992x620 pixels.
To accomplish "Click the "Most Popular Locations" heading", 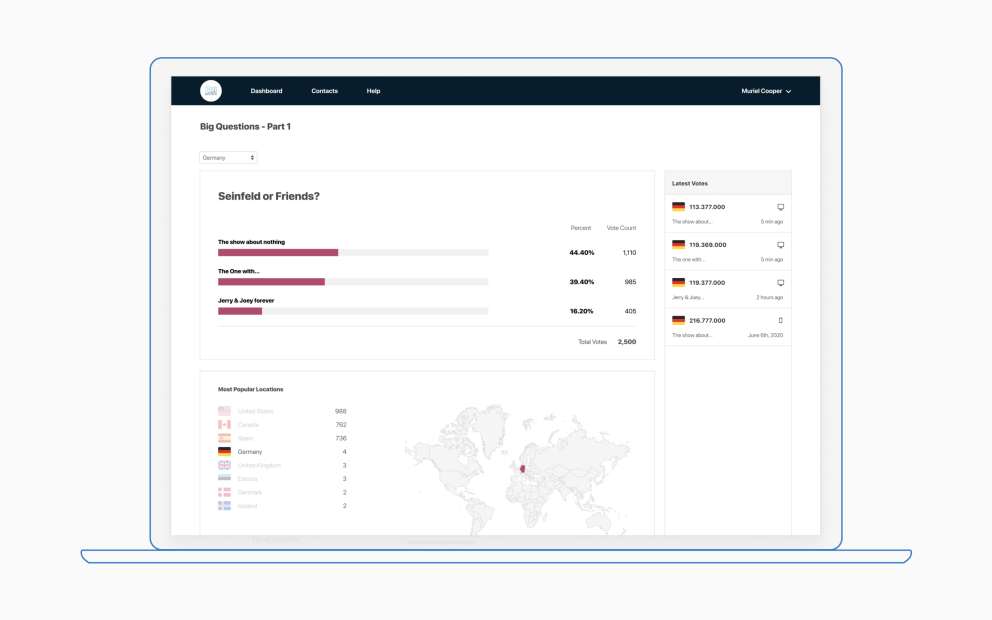I will (251, 389).
